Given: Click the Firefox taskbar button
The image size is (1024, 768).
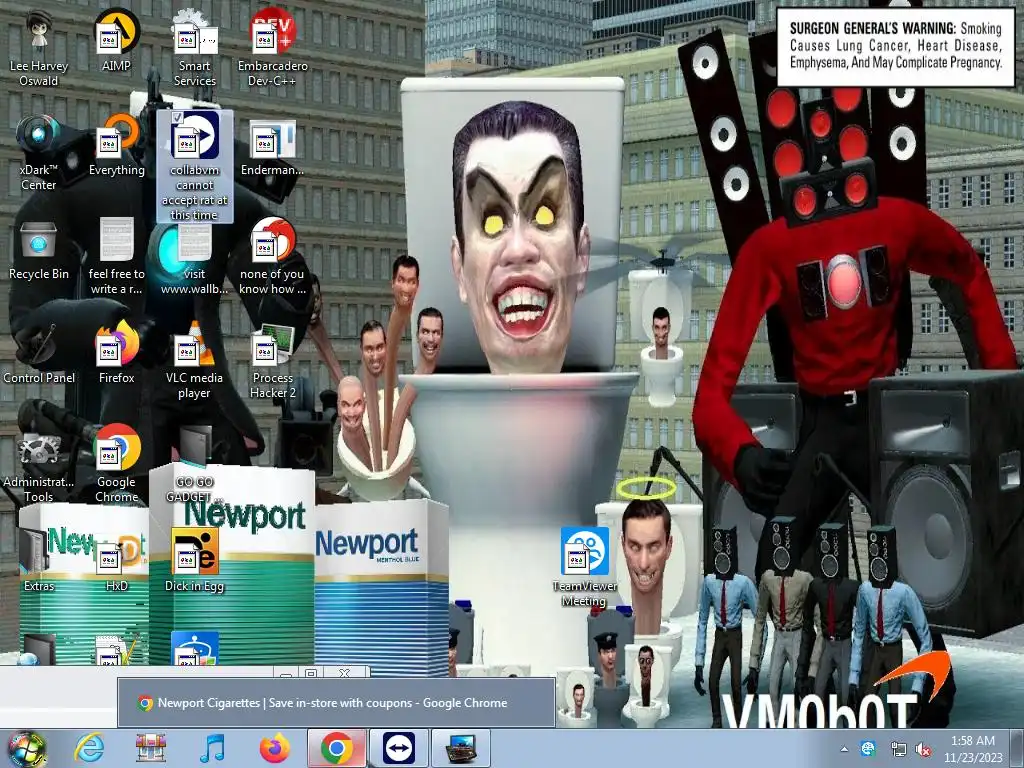Looking at the screenshot, I should [275, 748].
